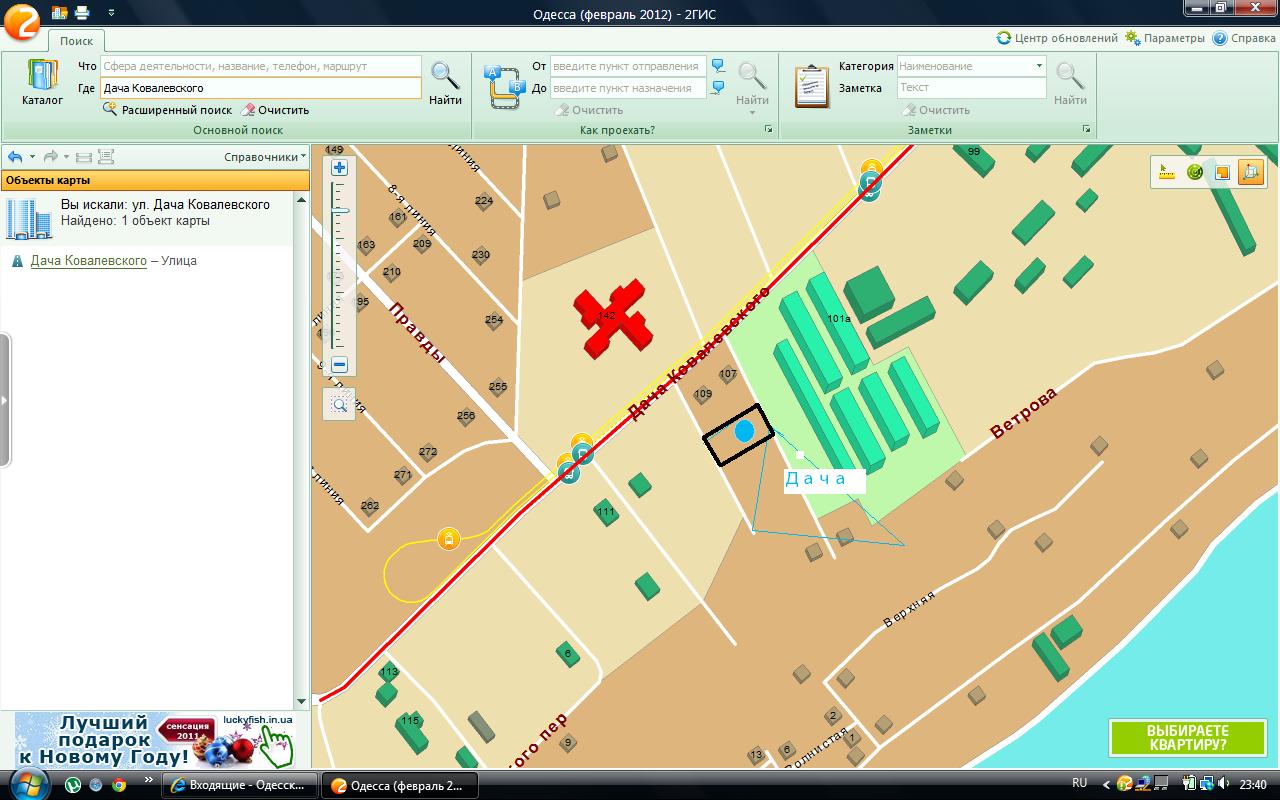
Task: Select the green radius search tool
Action: pos(1194,172)
